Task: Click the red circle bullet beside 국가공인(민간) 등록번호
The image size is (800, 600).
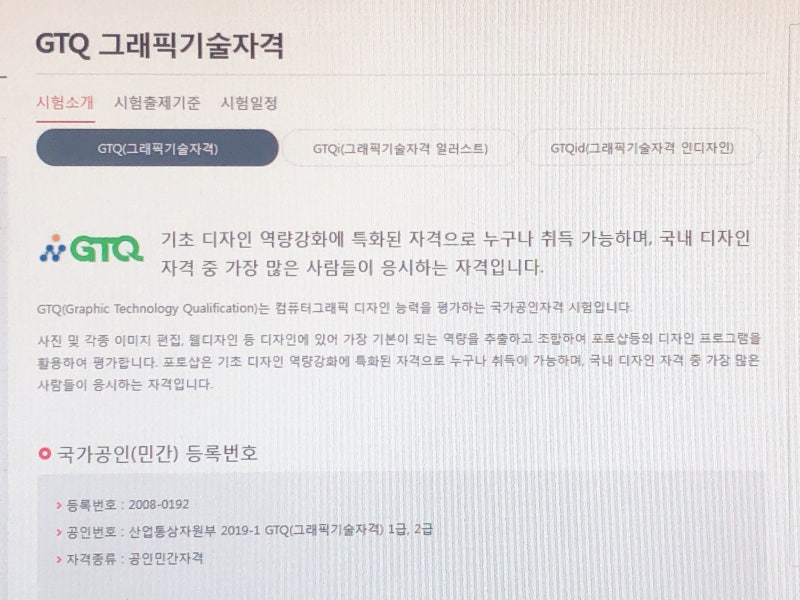Action: coord(44,453)
